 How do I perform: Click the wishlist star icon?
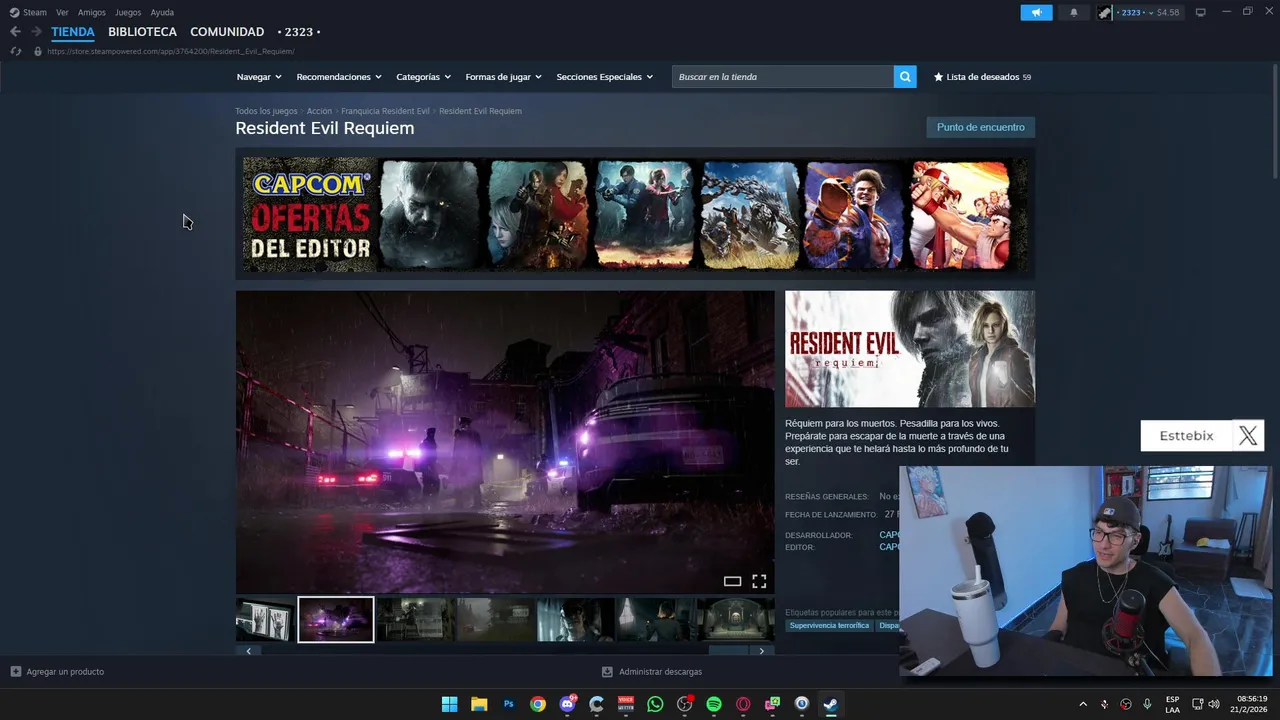click(938, 77)
